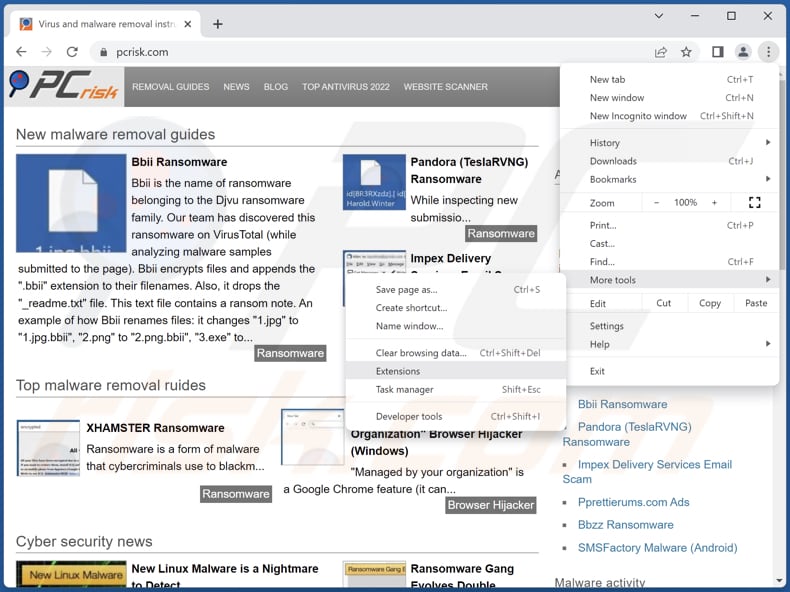Select Extensions from More tools submenu
Image resolution: width=790 pixels, height=592 pixels.
(x=398, y=371)
